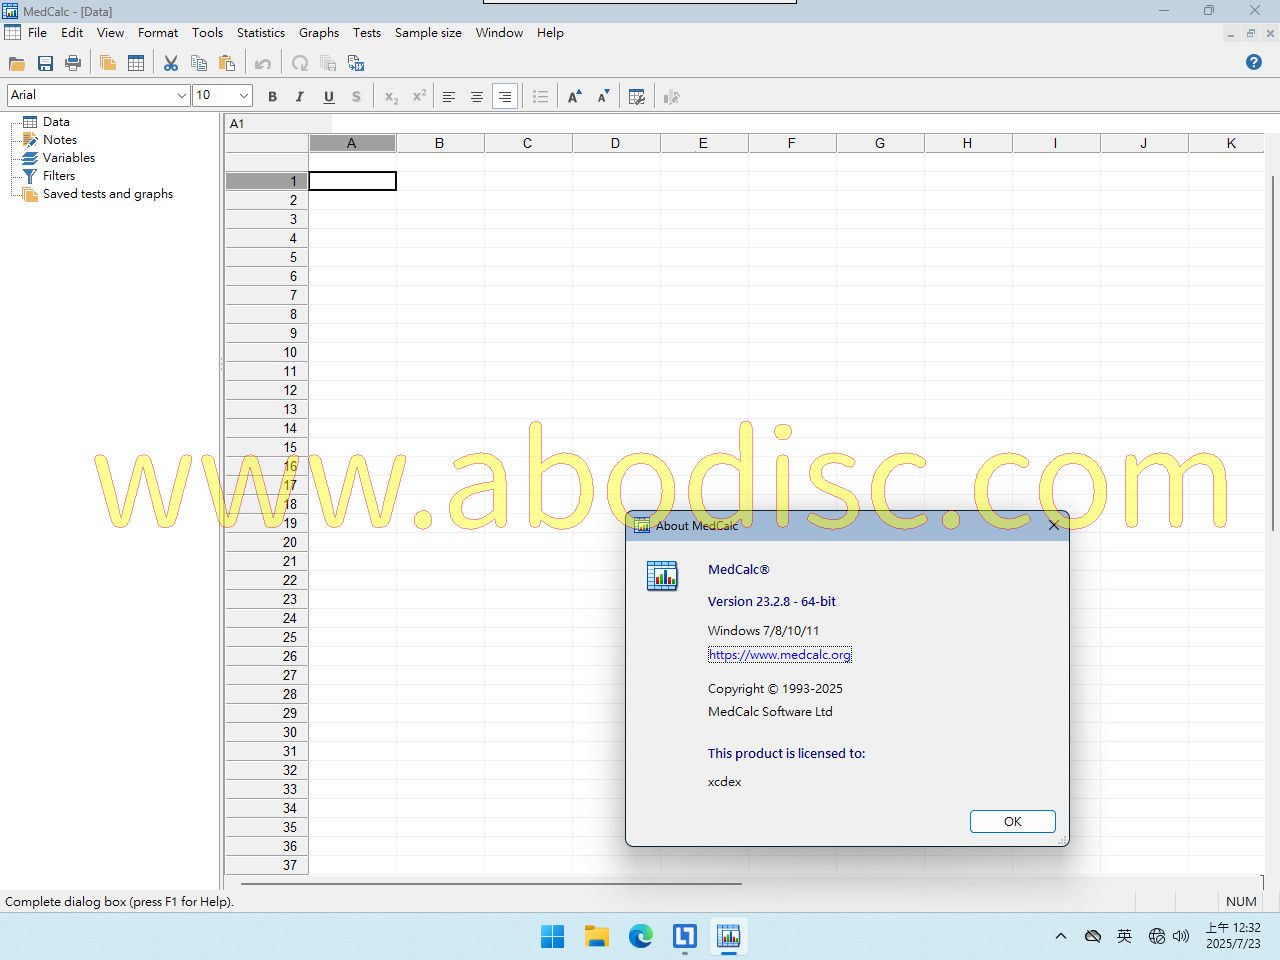The width and height of the screenshot is (1280, 960).
Task: Close the About MedCalc dialog
Action: [1053, 525]
